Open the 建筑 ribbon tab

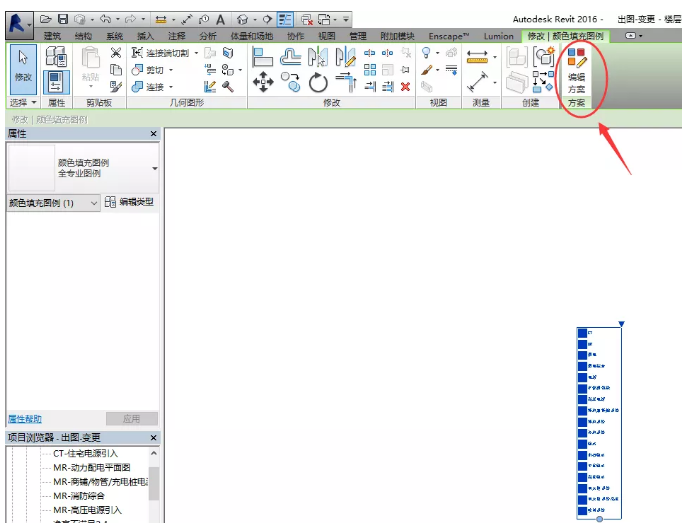[52, 36]
